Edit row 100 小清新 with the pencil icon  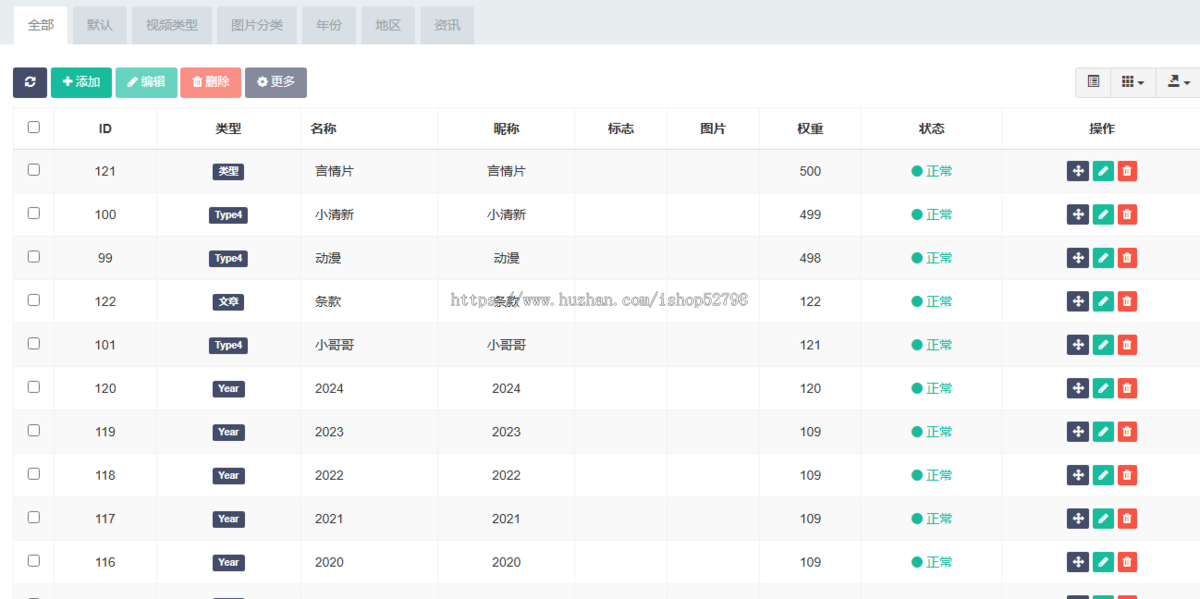[x=1103, y=214]
